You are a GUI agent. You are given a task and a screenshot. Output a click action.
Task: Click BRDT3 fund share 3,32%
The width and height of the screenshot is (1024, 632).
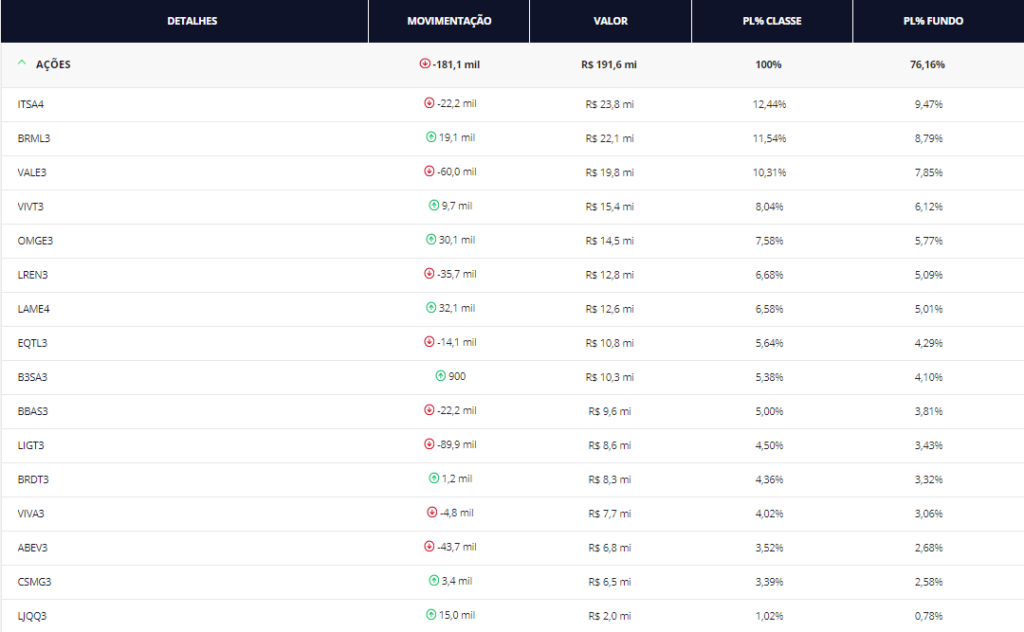point(929,479)
